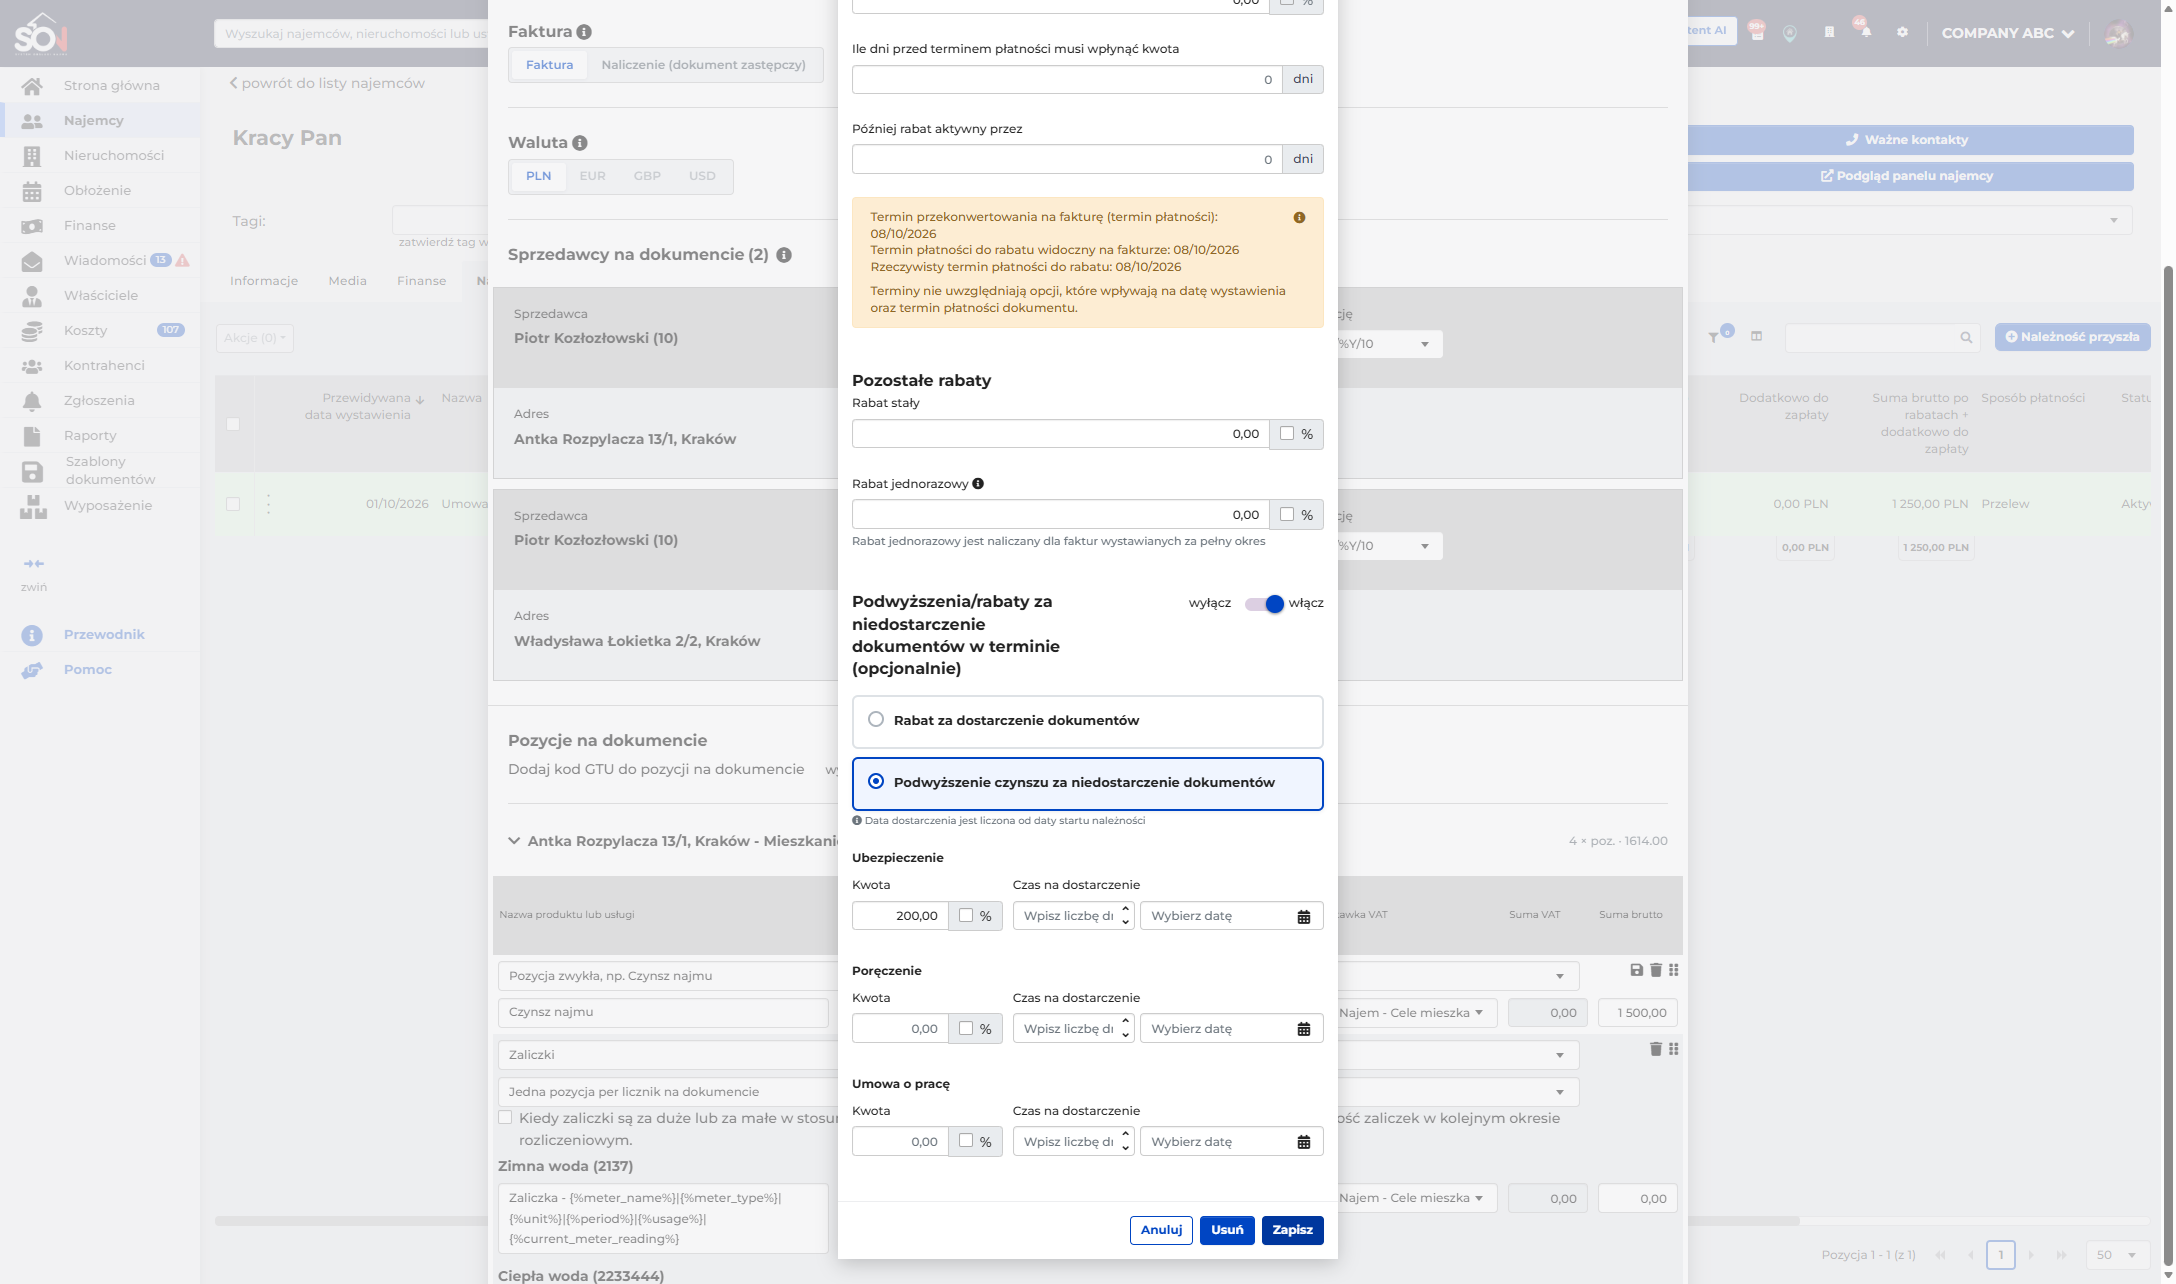
Task: Click info icon beside Rabat jednorazowy
Action: 978,484
